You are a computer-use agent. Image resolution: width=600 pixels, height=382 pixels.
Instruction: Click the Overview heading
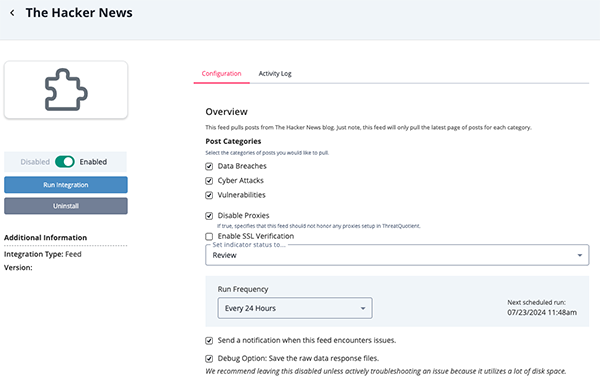(227, 112)
